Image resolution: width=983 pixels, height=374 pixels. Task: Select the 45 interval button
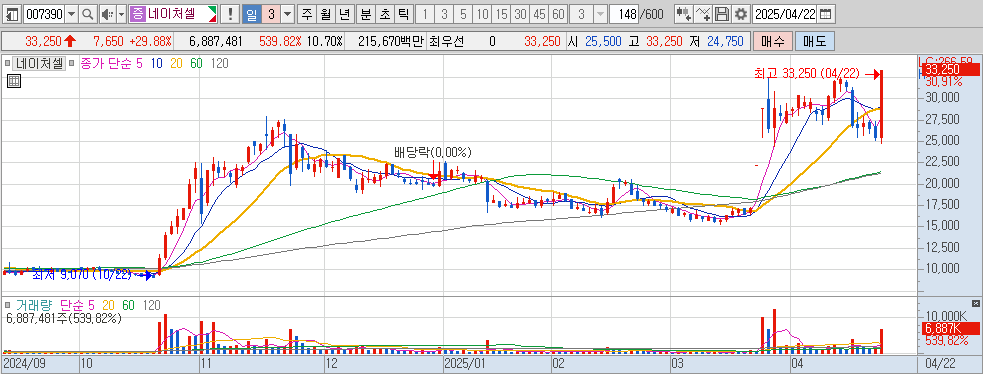[x=539, y=14]
